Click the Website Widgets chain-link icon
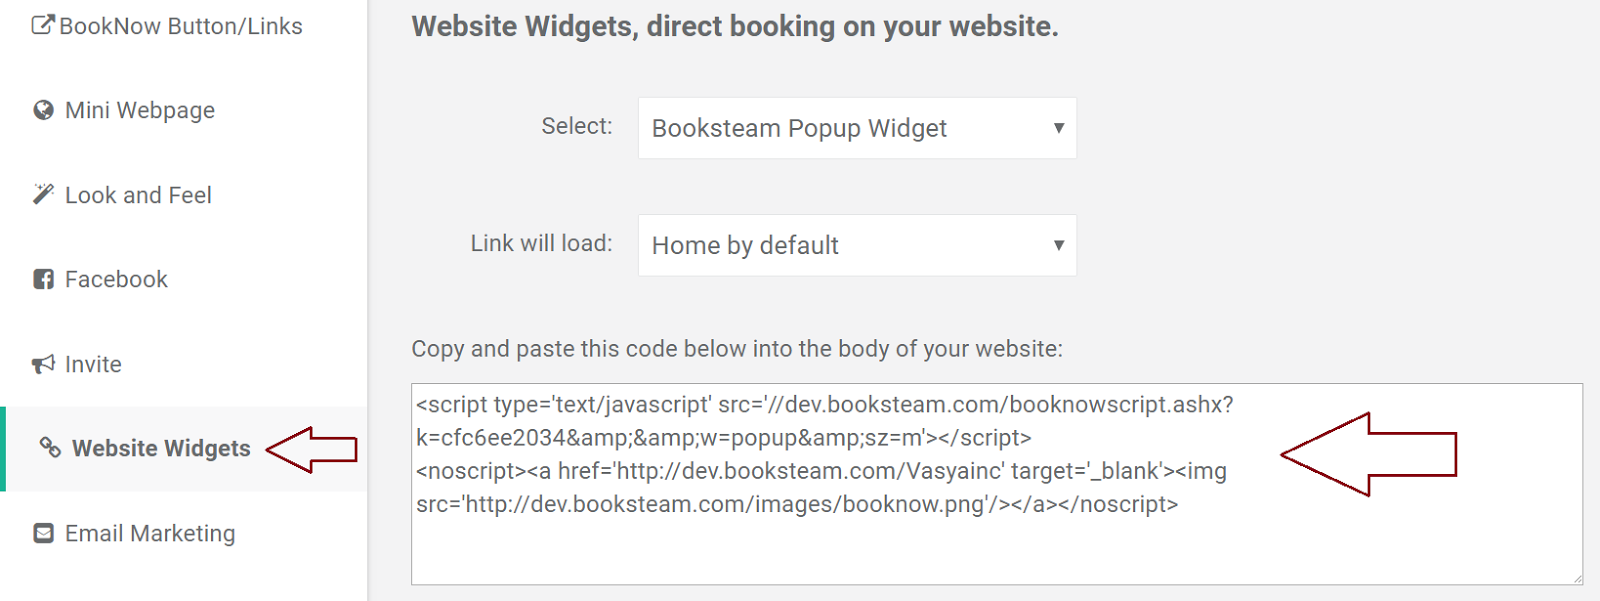The height and width of the screenshot is (601, 1600). tap(50, 447)
